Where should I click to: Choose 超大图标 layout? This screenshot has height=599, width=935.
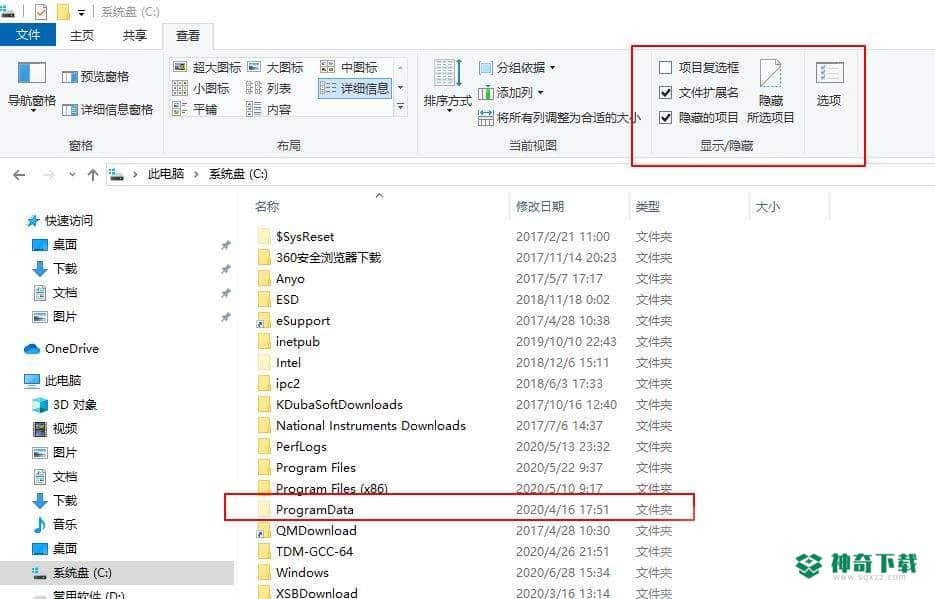click(x=207, y=67)
